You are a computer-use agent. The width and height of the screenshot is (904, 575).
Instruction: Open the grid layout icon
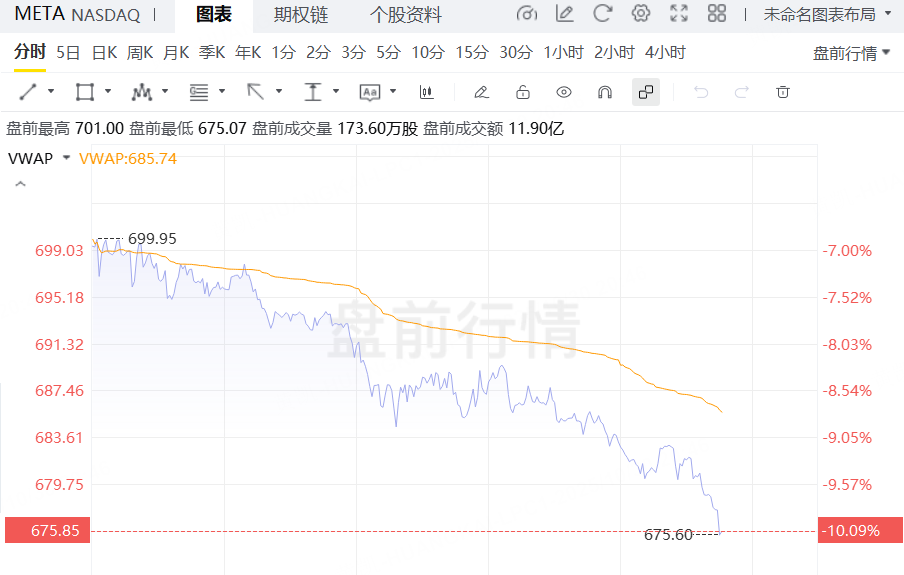[717, 14]
